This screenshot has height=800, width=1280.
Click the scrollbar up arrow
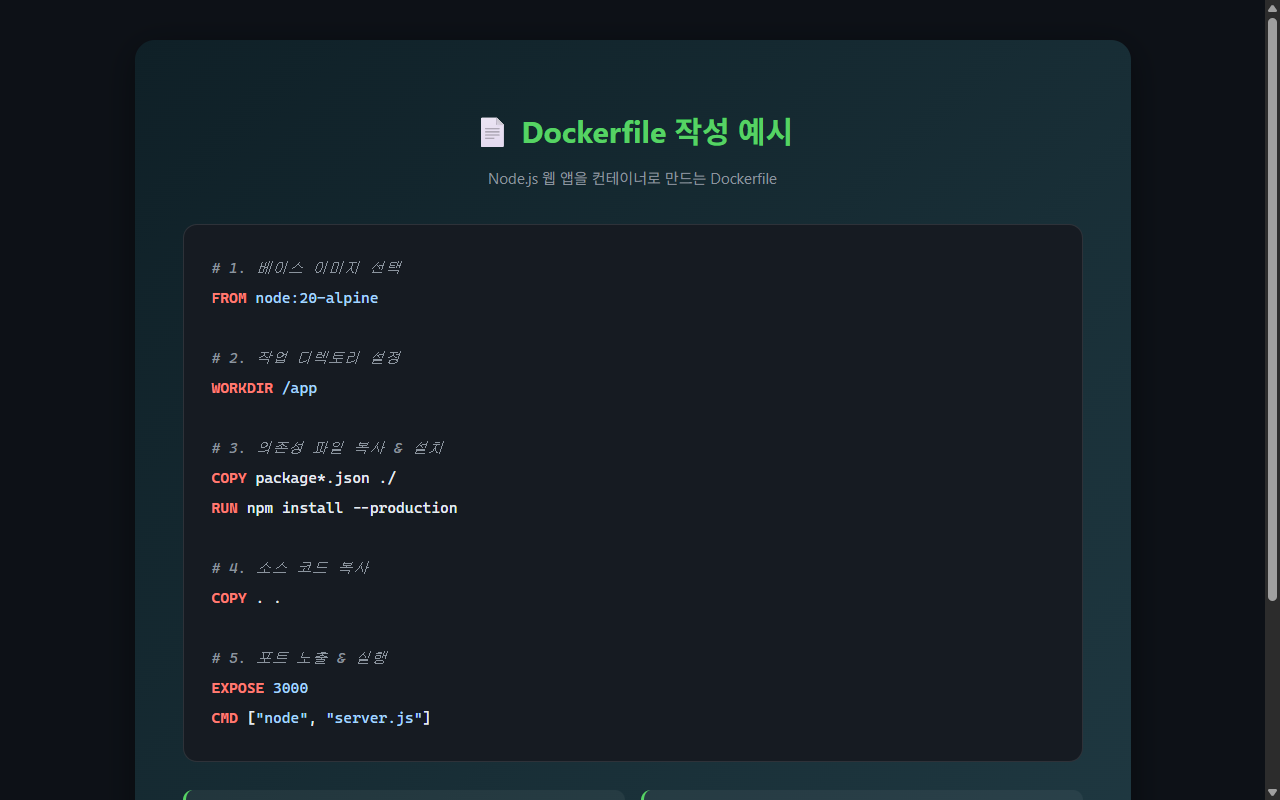tap(1272, 6)
